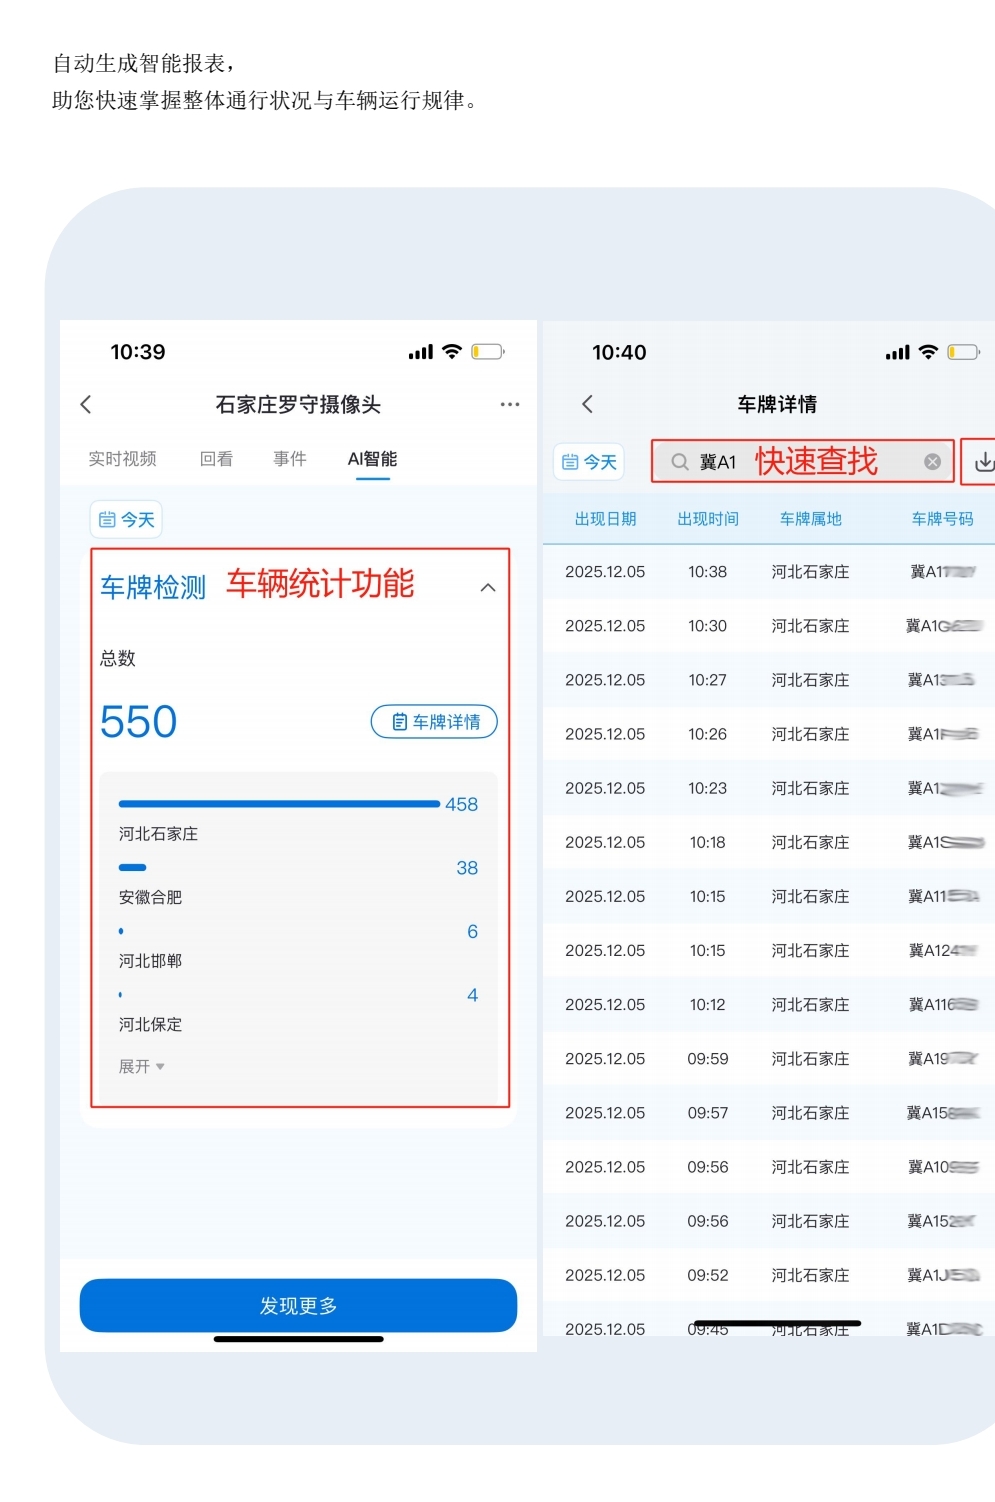Tap back arrow on camera screen
Image resolution: width=995 pixels, height=1502 pixels.
86,404
